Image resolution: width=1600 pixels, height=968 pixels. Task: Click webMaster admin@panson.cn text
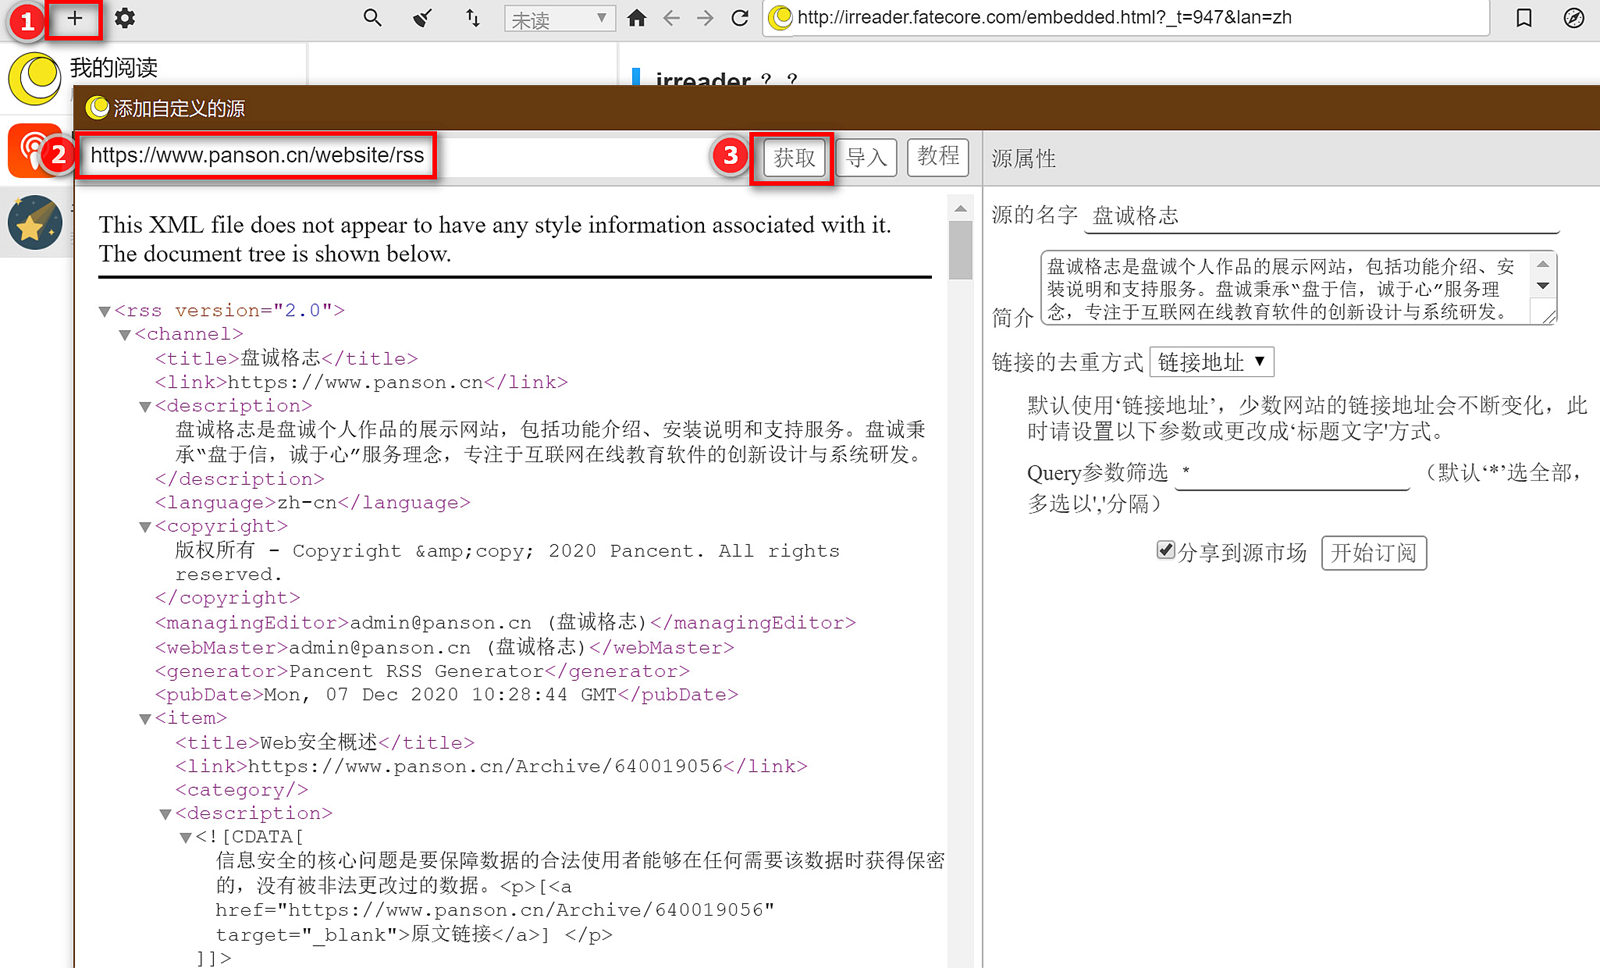point(438,647)
